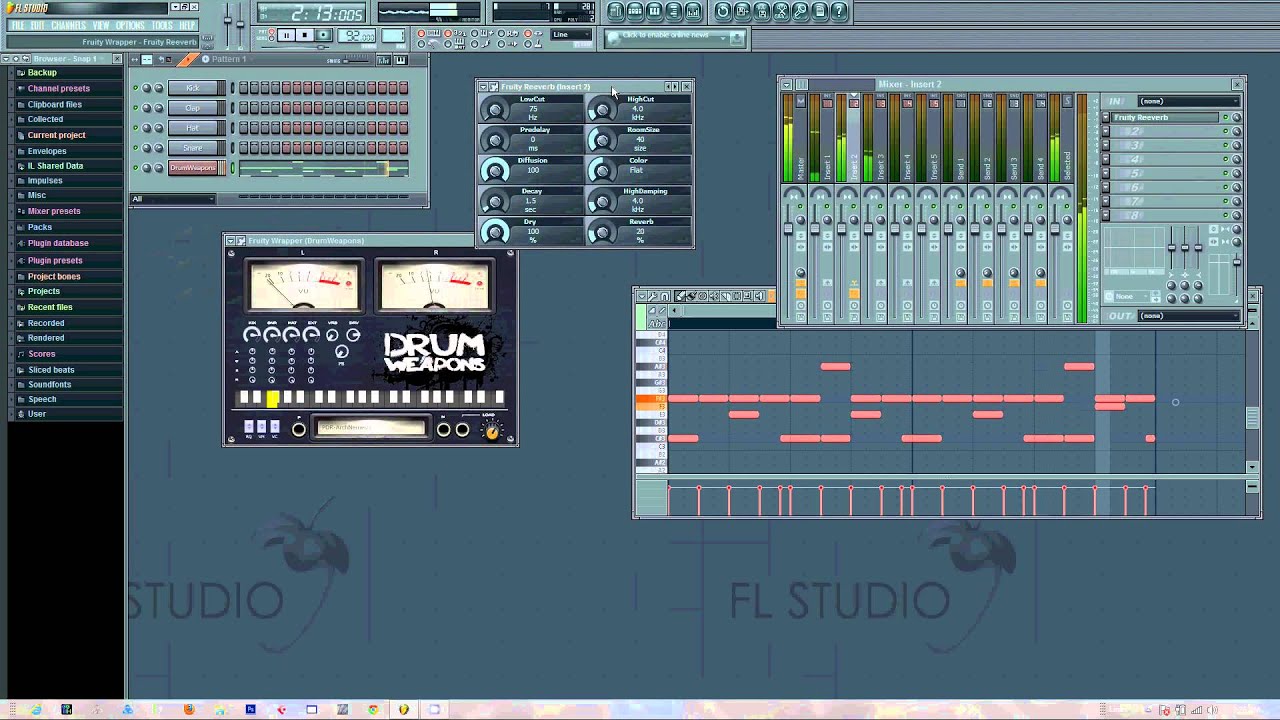Screen dimensions: 1280x720
Task: Toggle first step of Kick channel
Action: point(244,87)
